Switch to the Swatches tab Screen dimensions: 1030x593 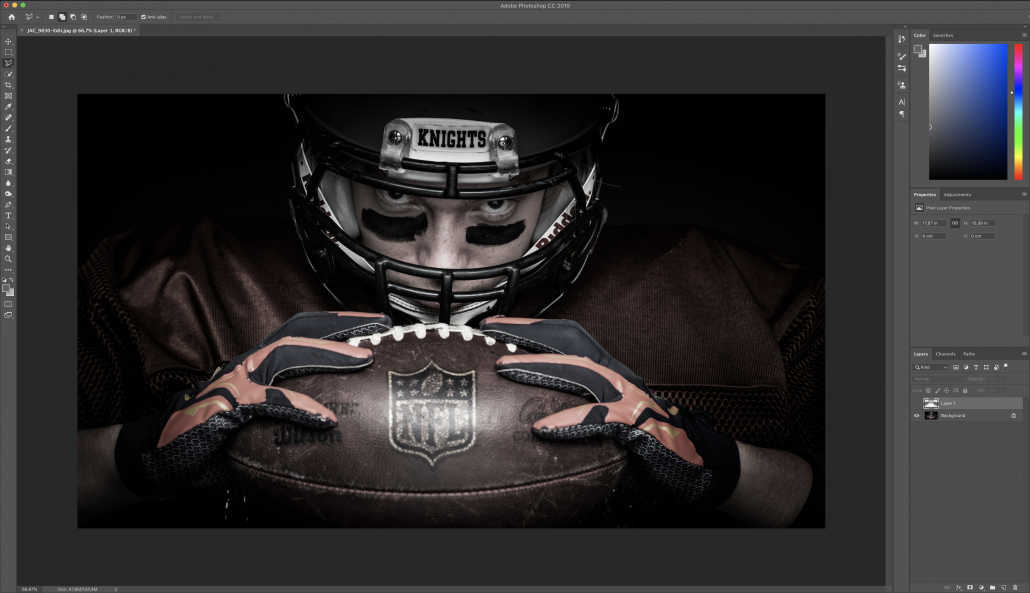pos(943,35)
